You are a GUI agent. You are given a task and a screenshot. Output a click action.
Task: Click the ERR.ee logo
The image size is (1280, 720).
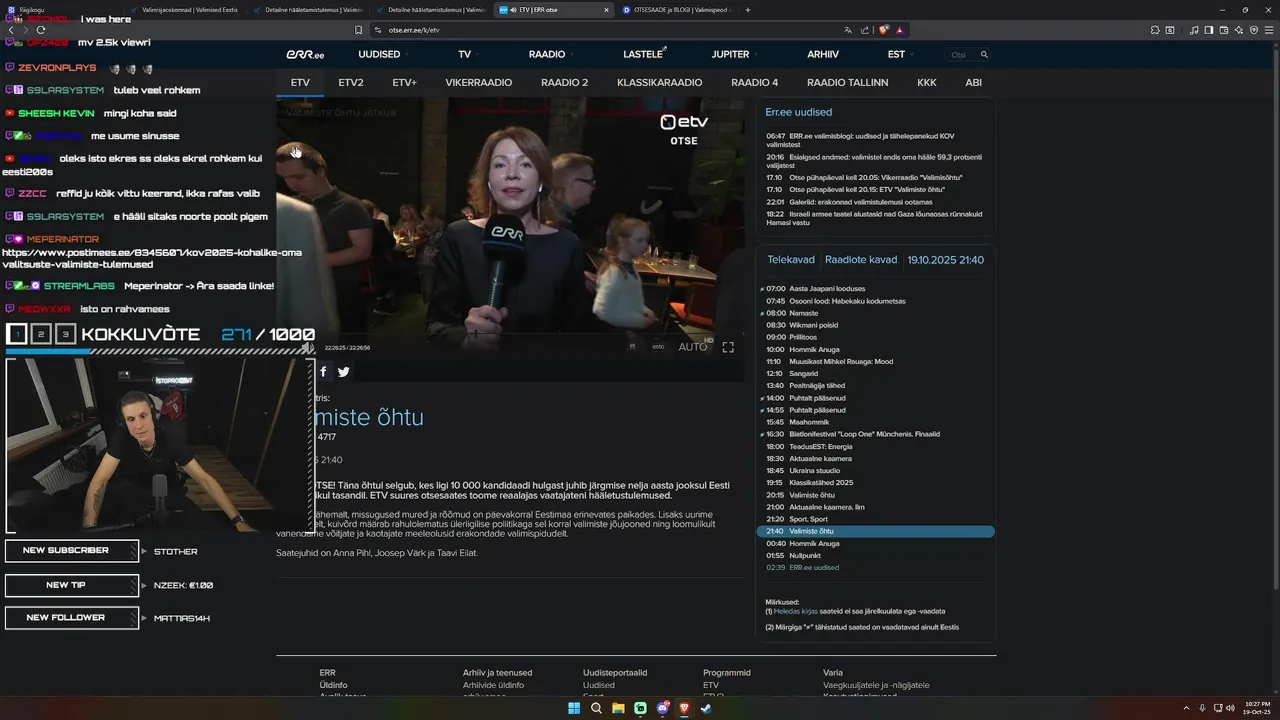(x=305, y=54)
